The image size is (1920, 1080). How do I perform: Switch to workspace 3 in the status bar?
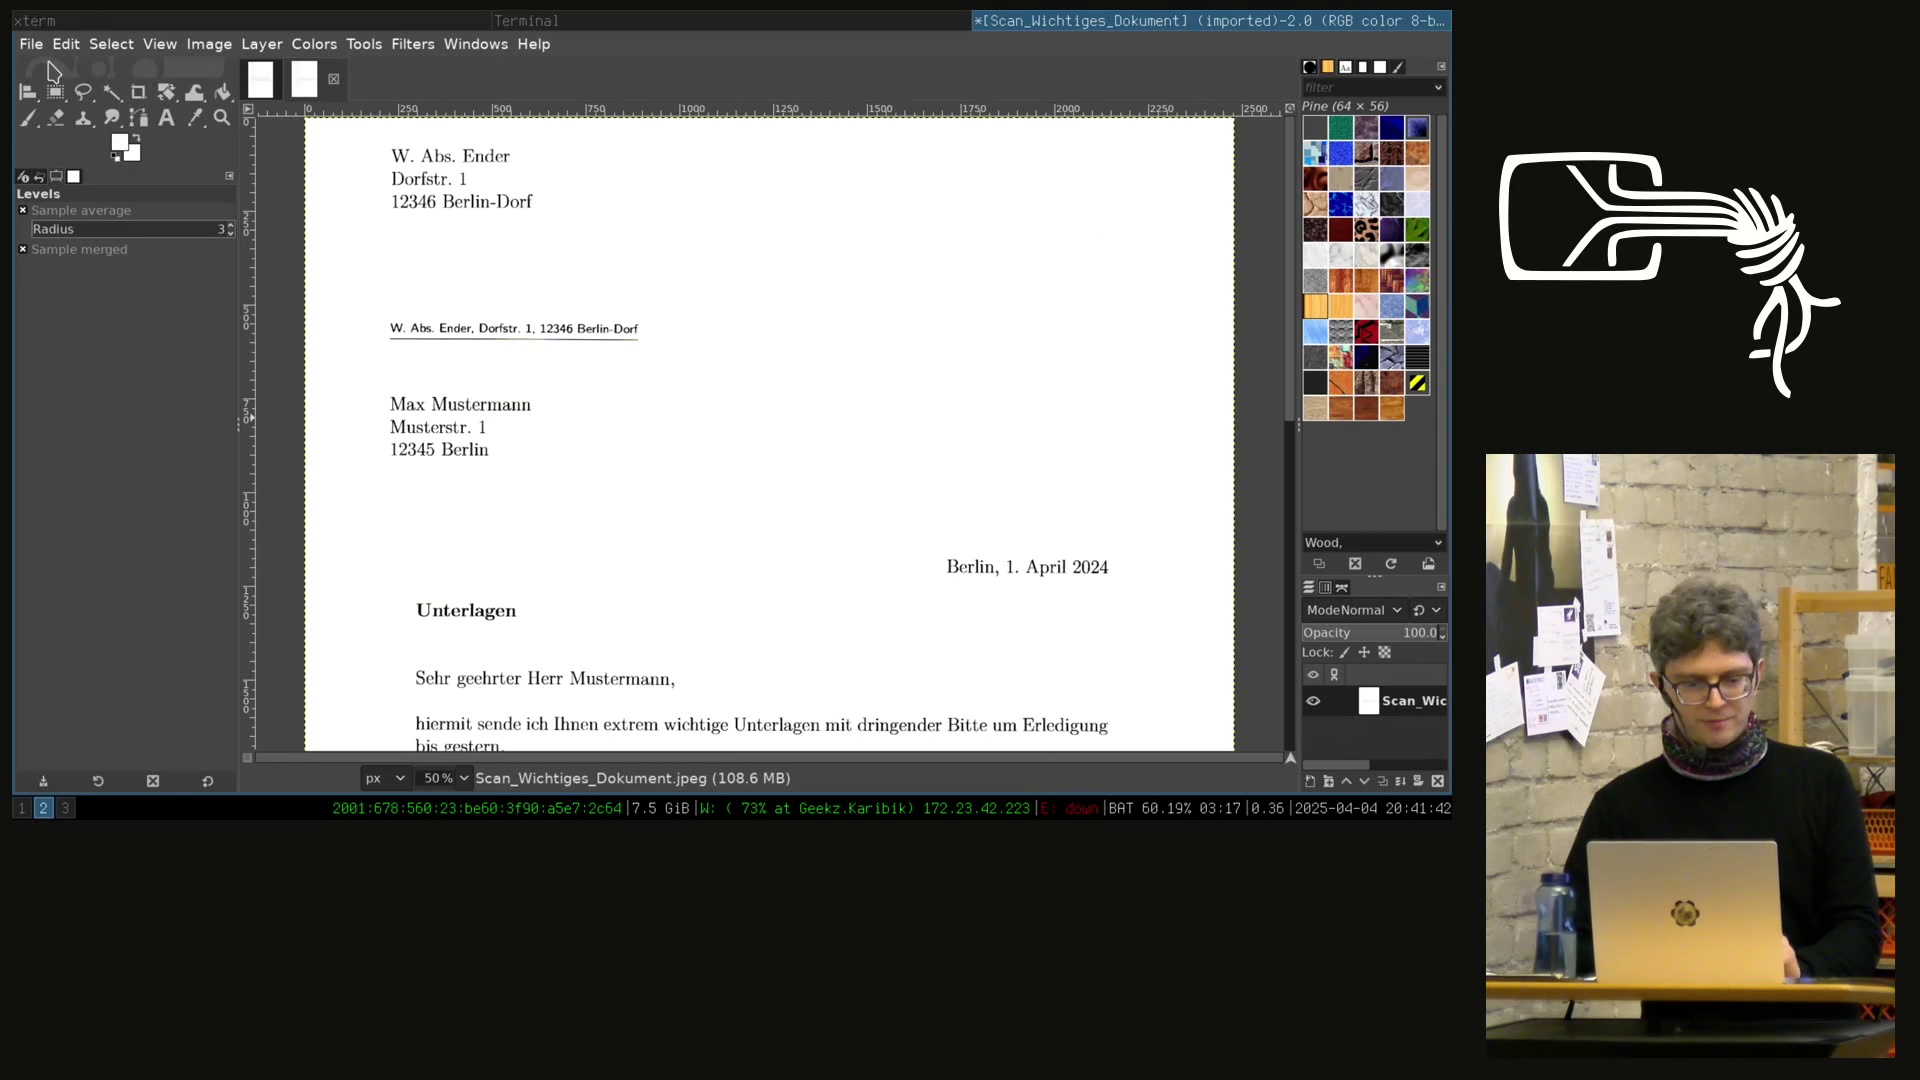pos(65,808)
